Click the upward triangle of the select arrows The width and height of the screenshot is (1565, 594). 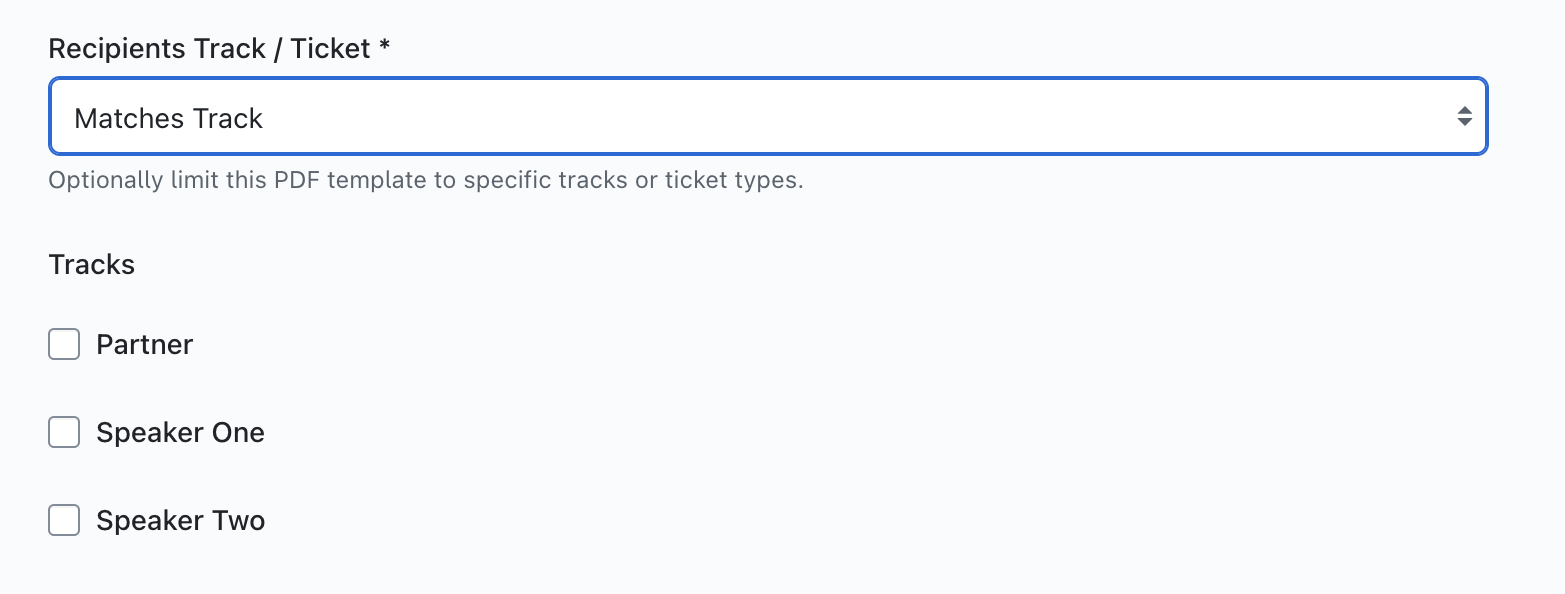click(1464, 110)
